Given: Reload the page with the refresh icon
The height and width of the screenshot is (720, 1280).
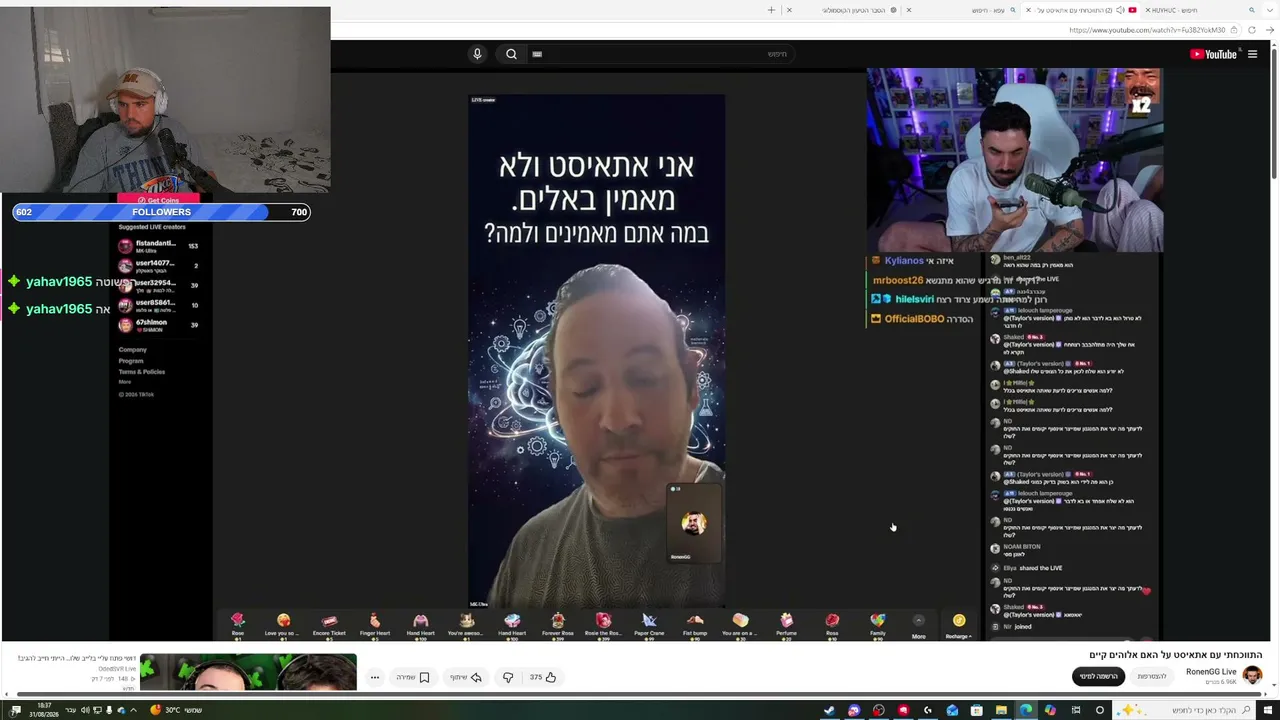Looking at the screenshot, I should point(1251,30).
